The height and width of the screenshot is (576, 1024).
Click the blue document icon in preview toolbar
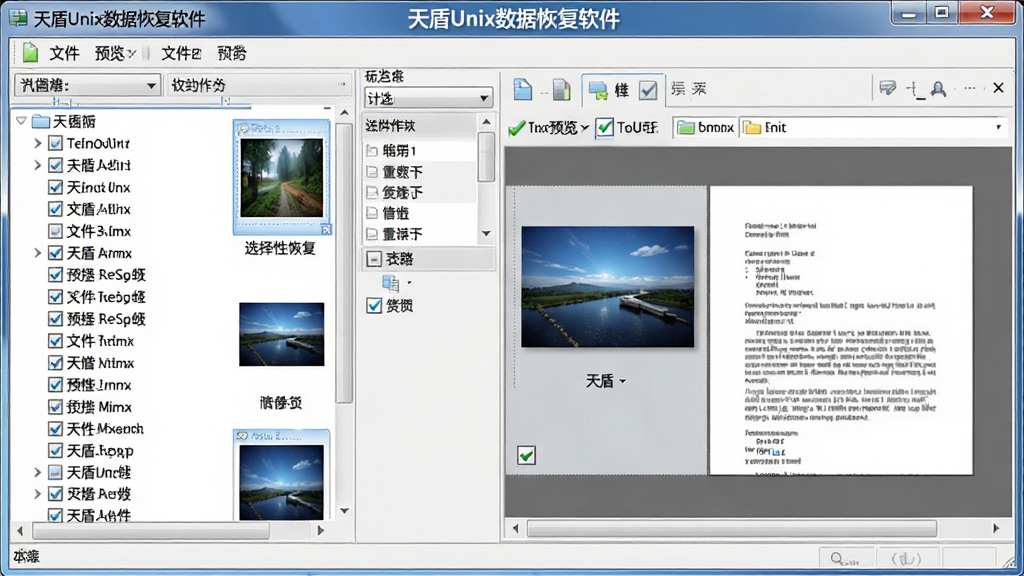coord(522,89)
